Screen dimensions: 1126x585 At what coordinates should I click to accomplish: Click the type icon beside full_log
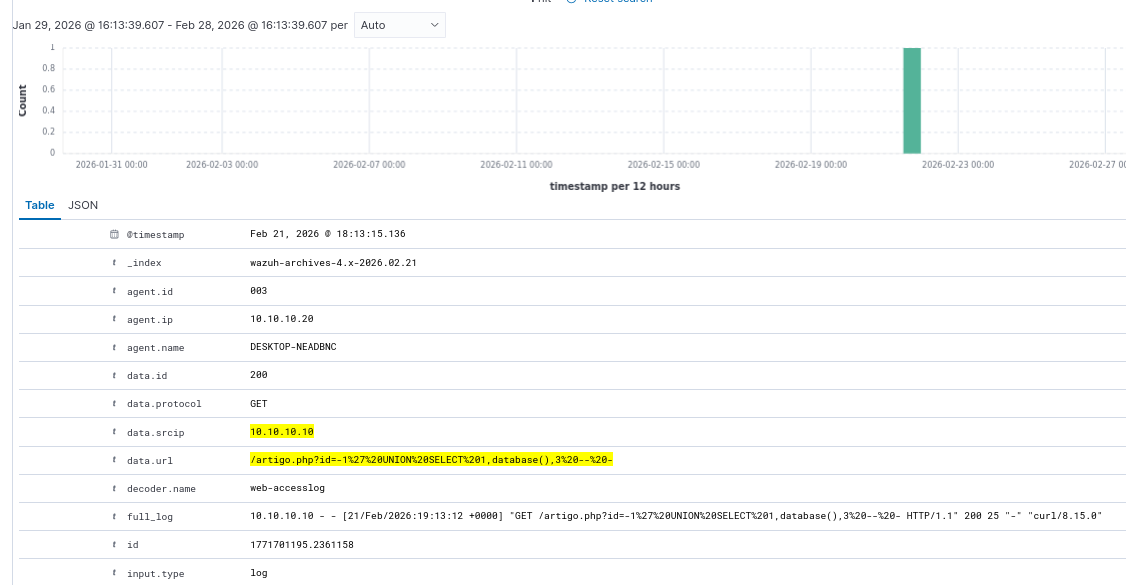[x=114, y=516]
